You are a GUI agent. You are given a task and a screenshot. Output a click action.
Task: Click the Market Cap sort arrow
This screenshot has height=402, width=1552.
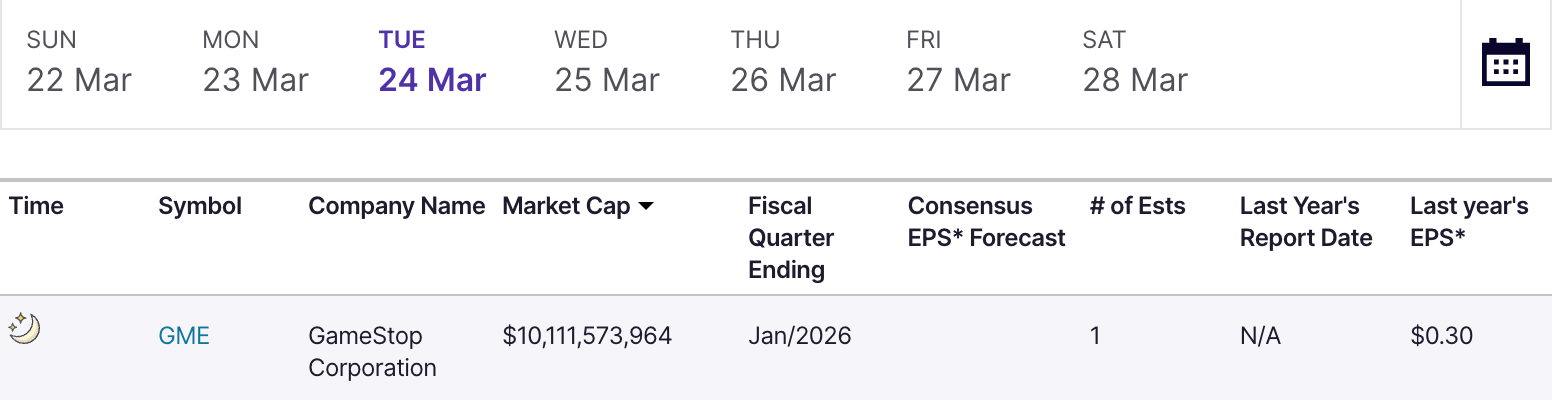646,207
